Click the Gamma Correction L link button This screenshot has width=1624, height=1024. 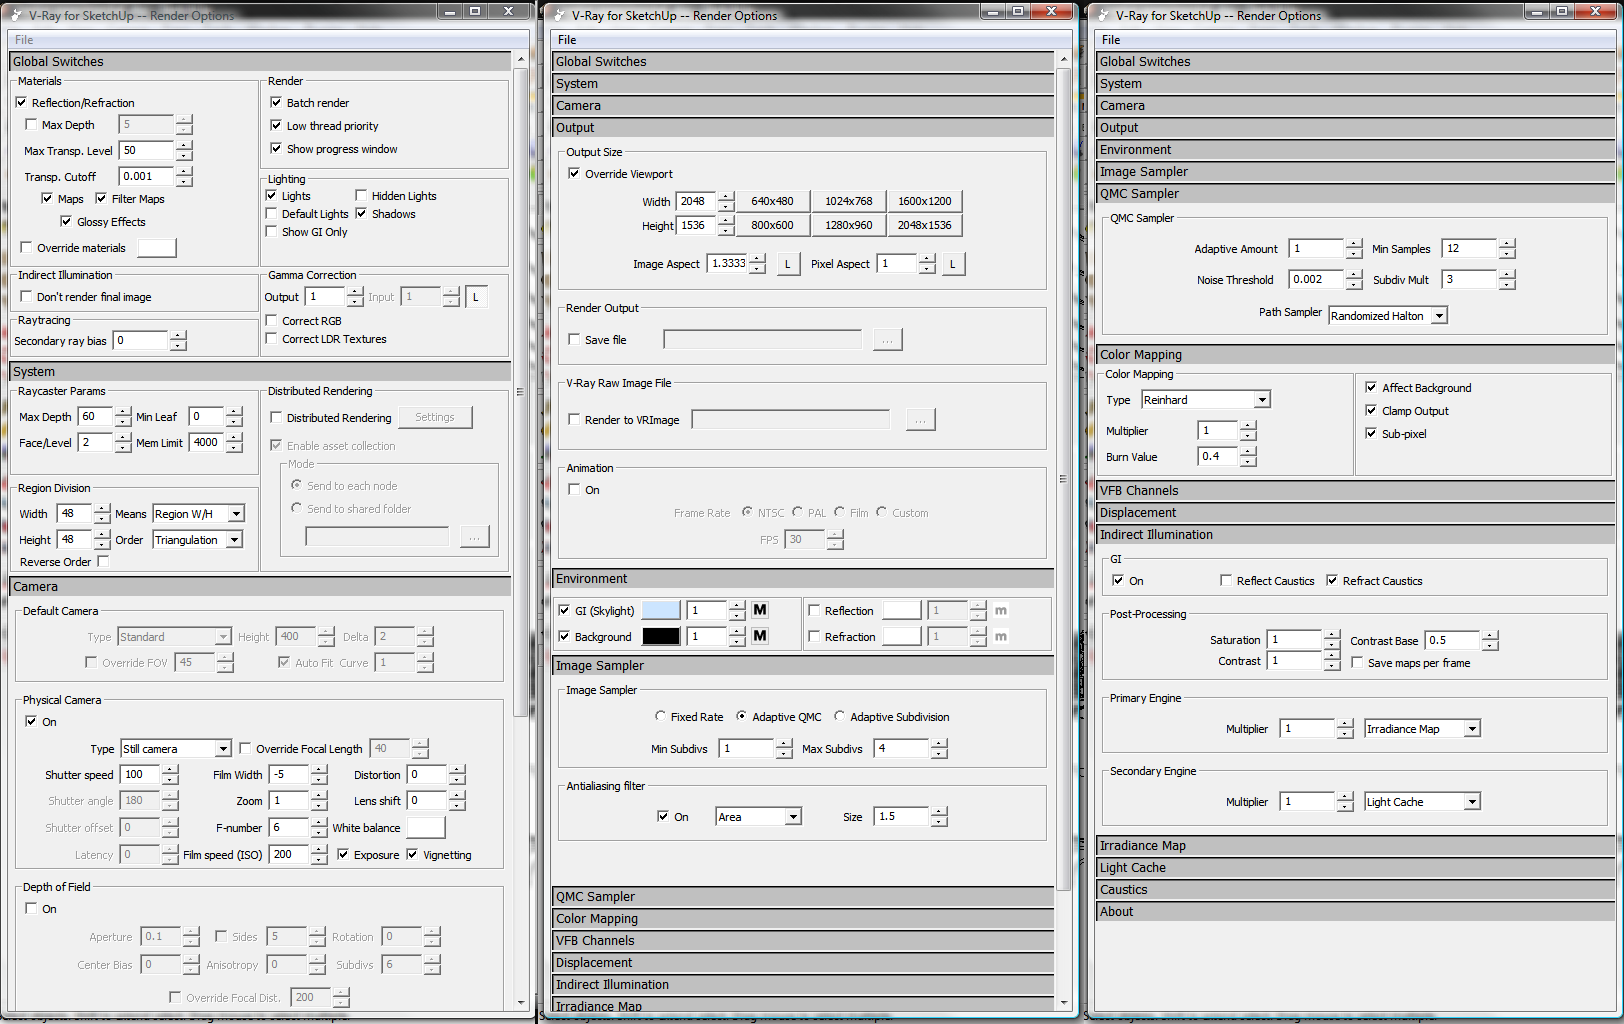pos(477,297)
